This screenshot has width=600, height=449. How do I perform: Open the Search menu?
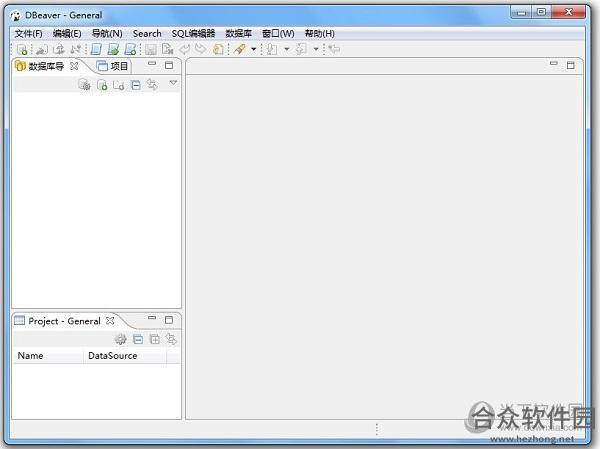(x=147, y=34)
